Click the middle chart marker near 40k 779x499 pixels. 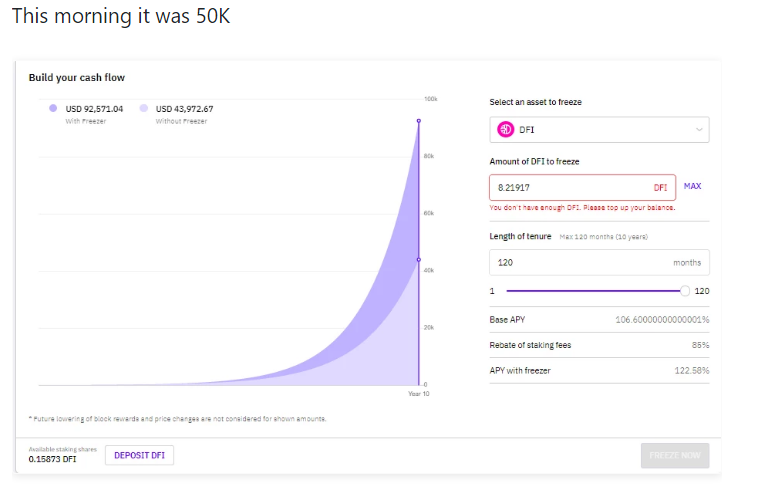point(419,260)
